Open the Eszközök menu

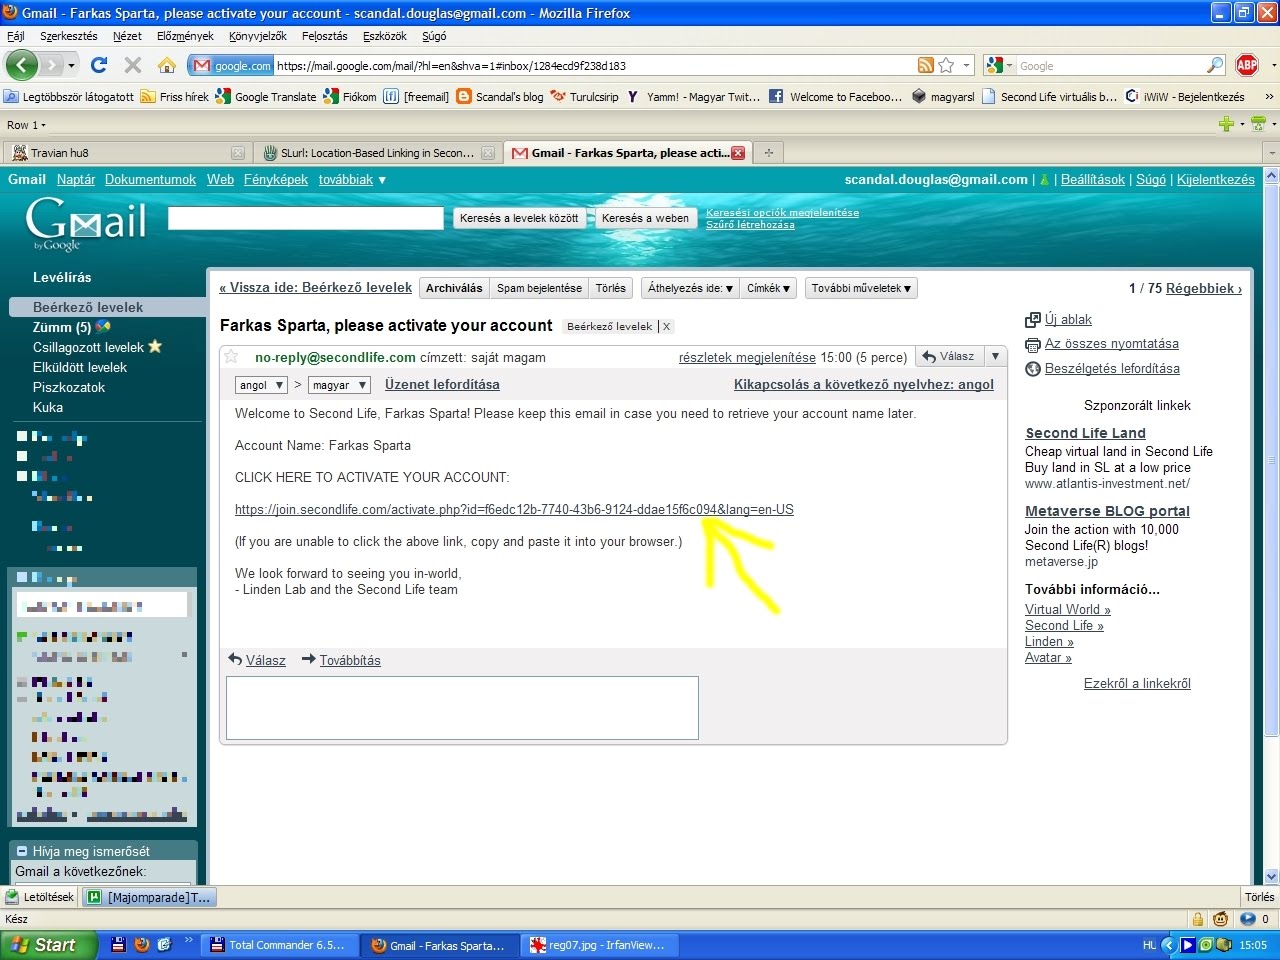[x=384, y=36]
